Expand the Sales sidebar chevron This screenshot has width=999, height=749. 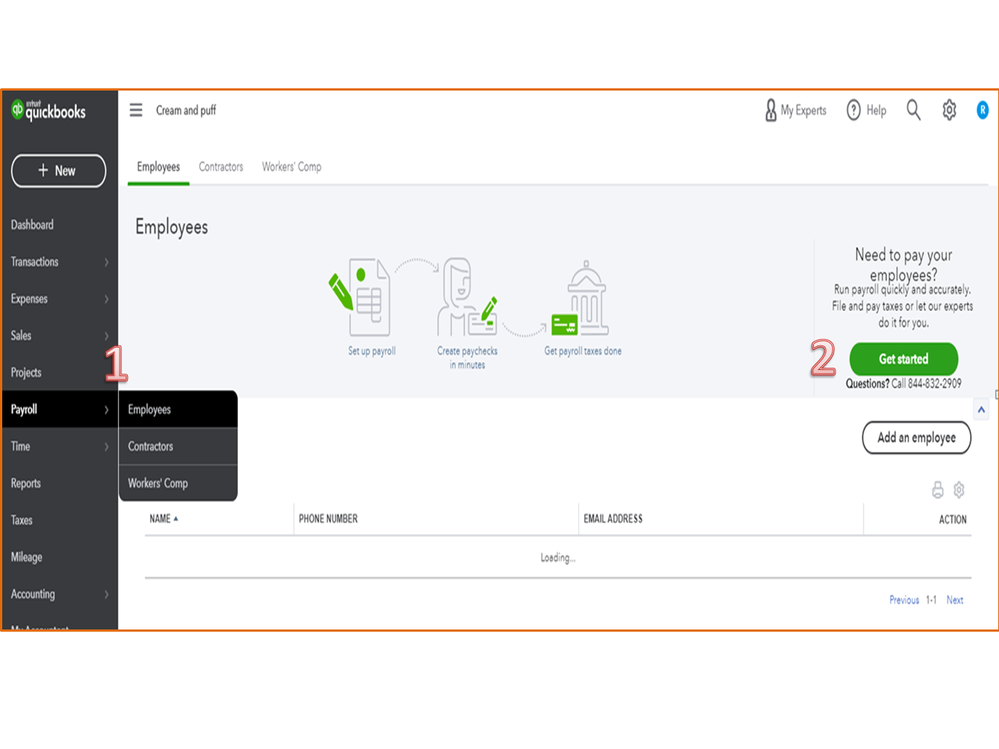(x=106, y=336)
